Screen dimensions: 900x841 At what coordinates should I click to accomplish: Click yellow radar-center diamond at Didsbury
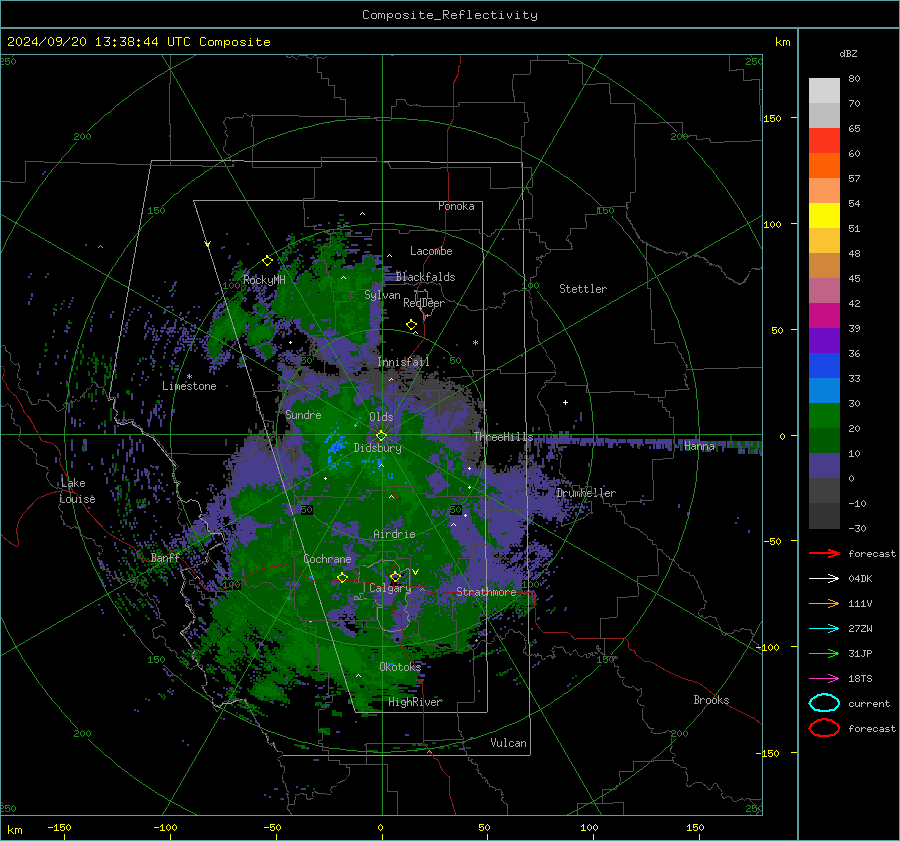pos(381,436)
